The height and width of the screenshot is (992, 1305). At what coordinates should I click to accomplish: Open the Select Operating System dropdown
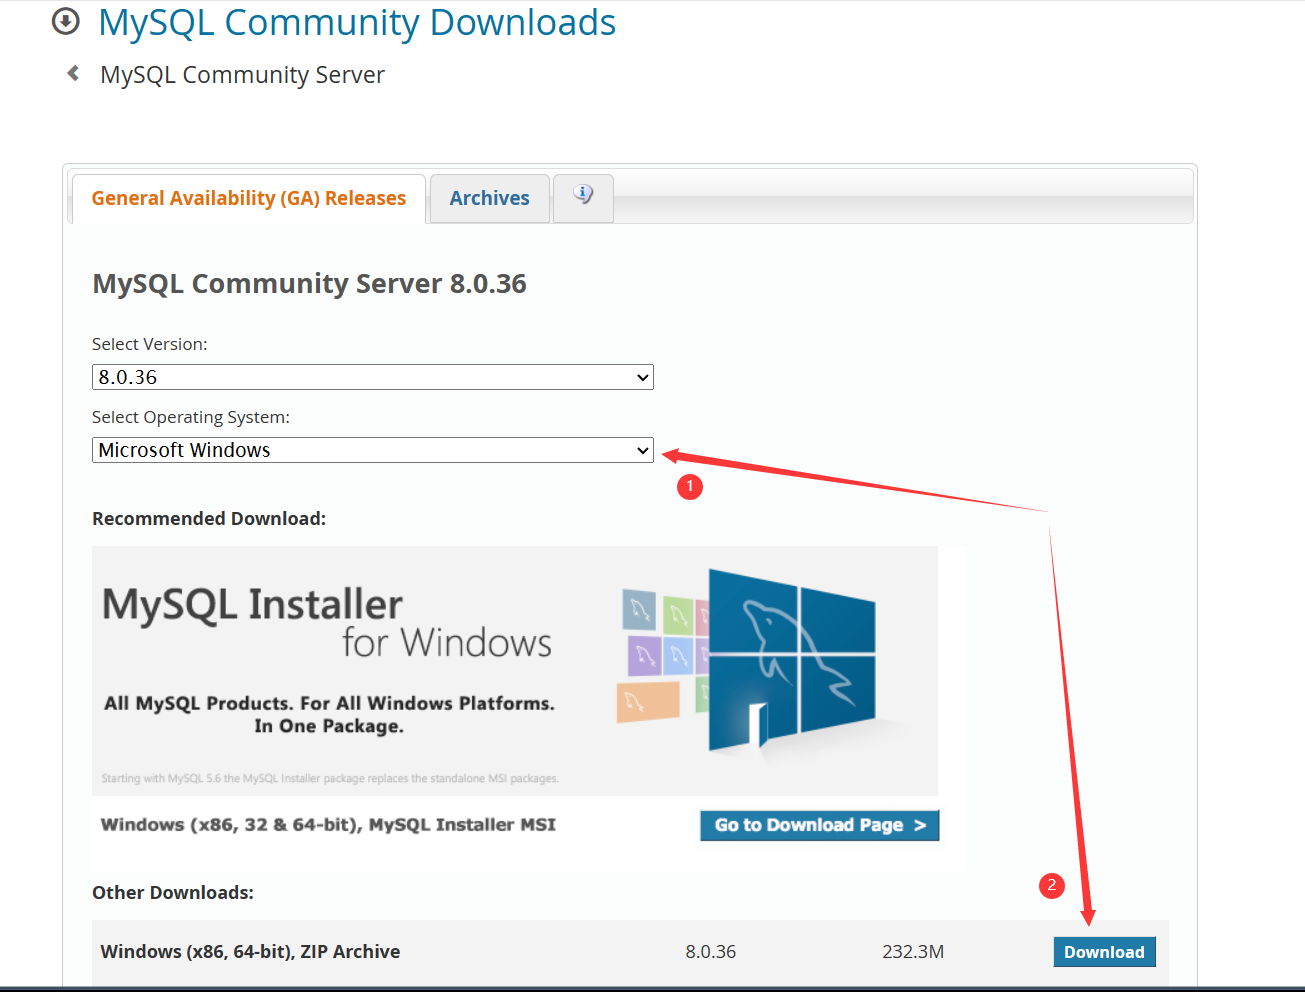click(372, 450)
